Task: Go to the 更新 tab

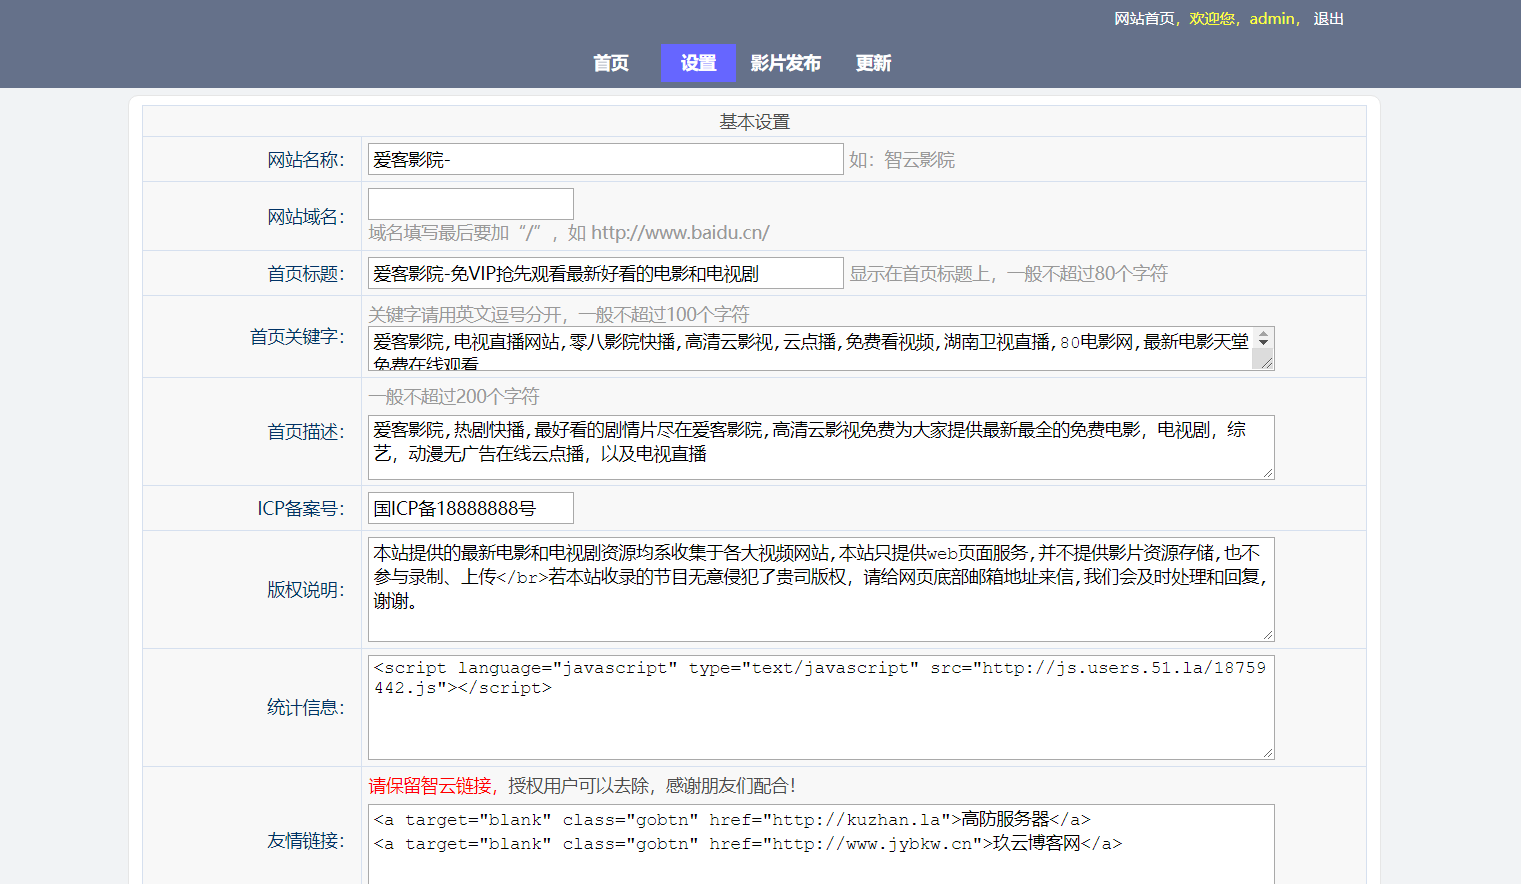Action: click(x=873, y=63)
